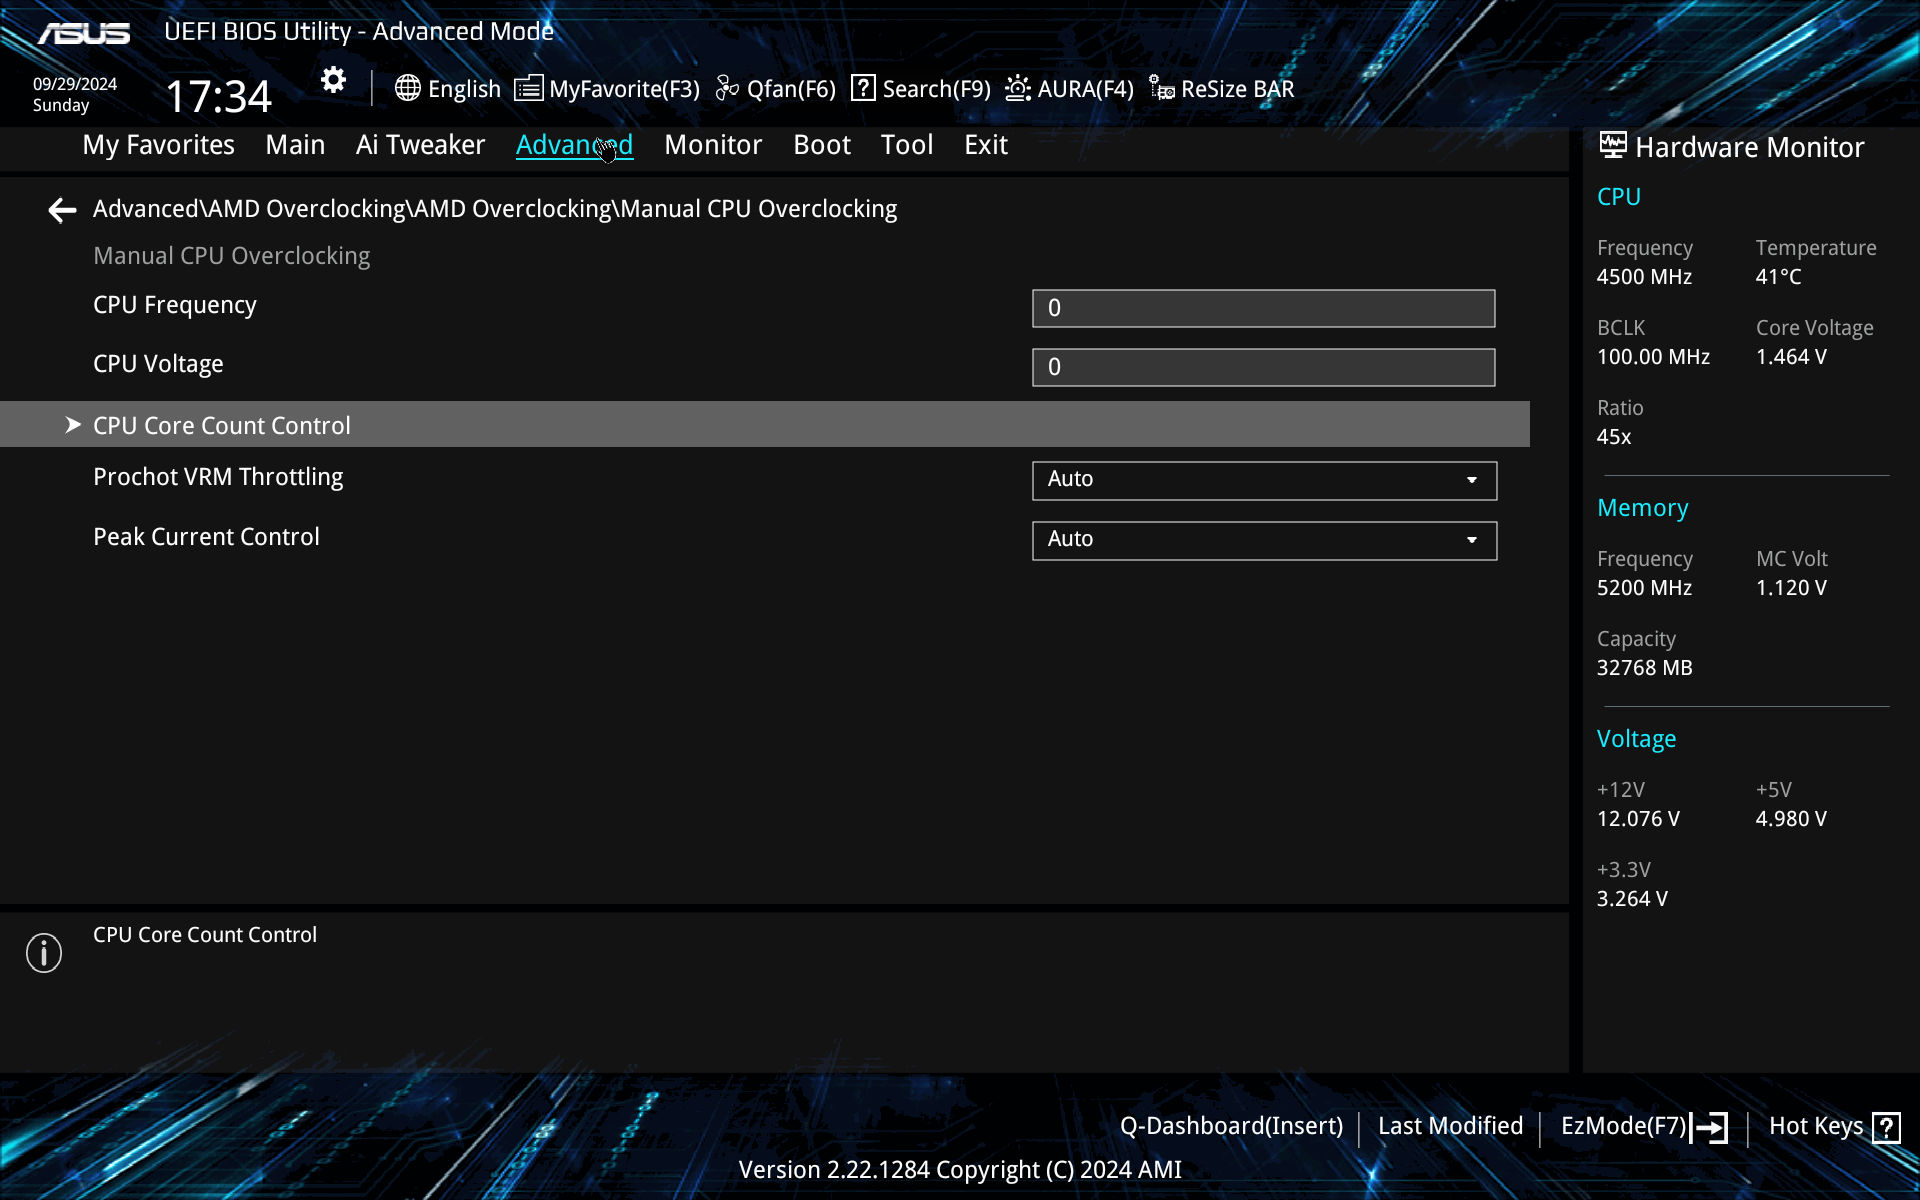Click the CPU frequency value 4500 MHz
The image size is (1920, 1200).
tap(1644, 277)
